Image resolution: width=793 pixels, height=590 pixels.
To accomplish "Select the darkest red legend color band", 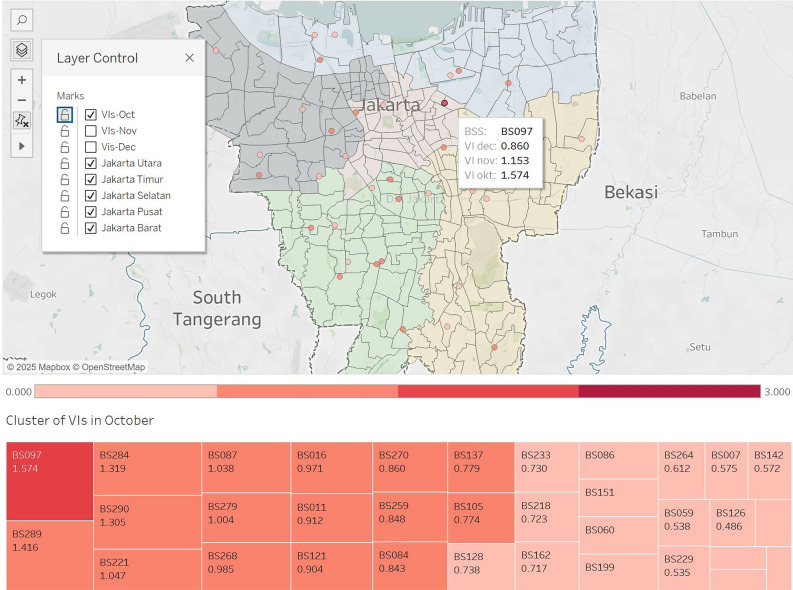I will point(670,391).
